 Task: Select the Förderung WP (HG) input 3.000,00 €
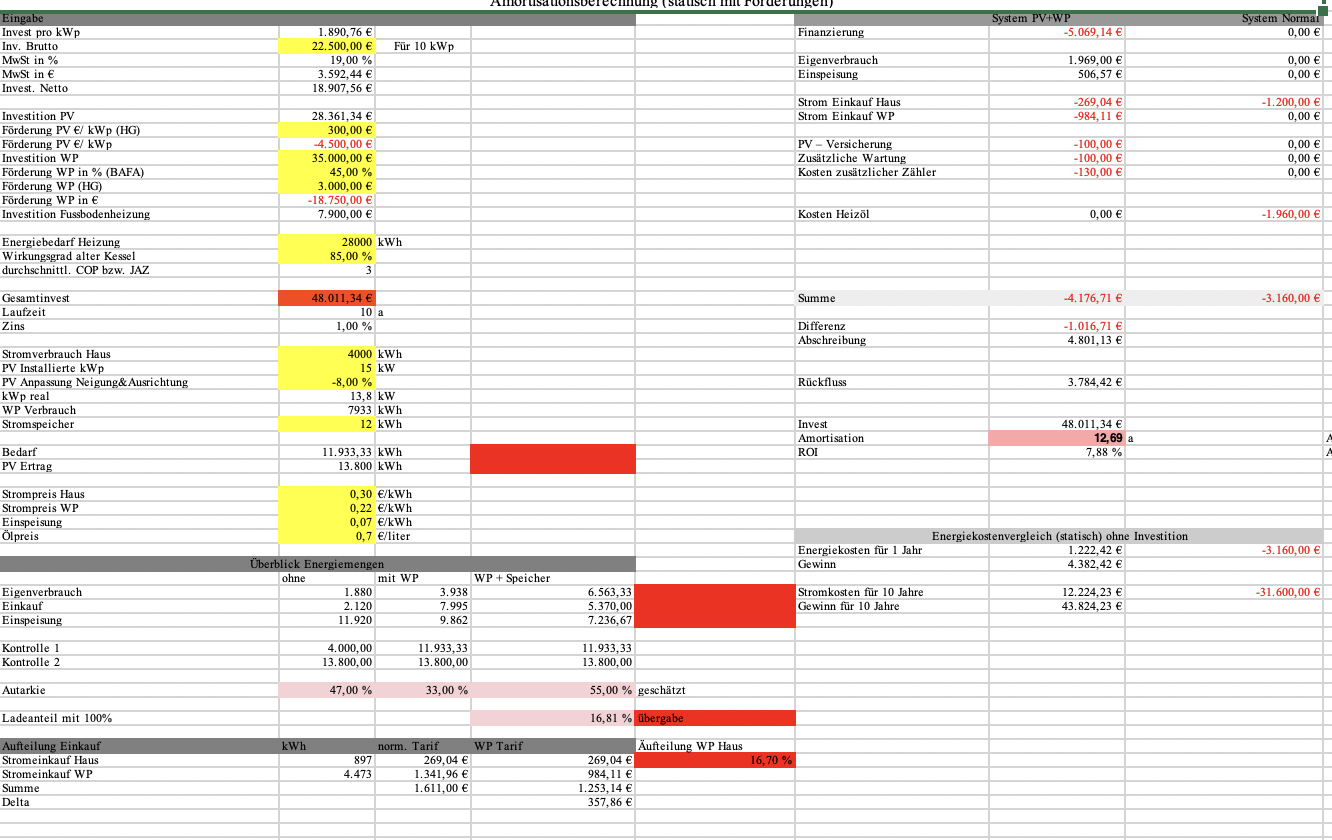327,186
